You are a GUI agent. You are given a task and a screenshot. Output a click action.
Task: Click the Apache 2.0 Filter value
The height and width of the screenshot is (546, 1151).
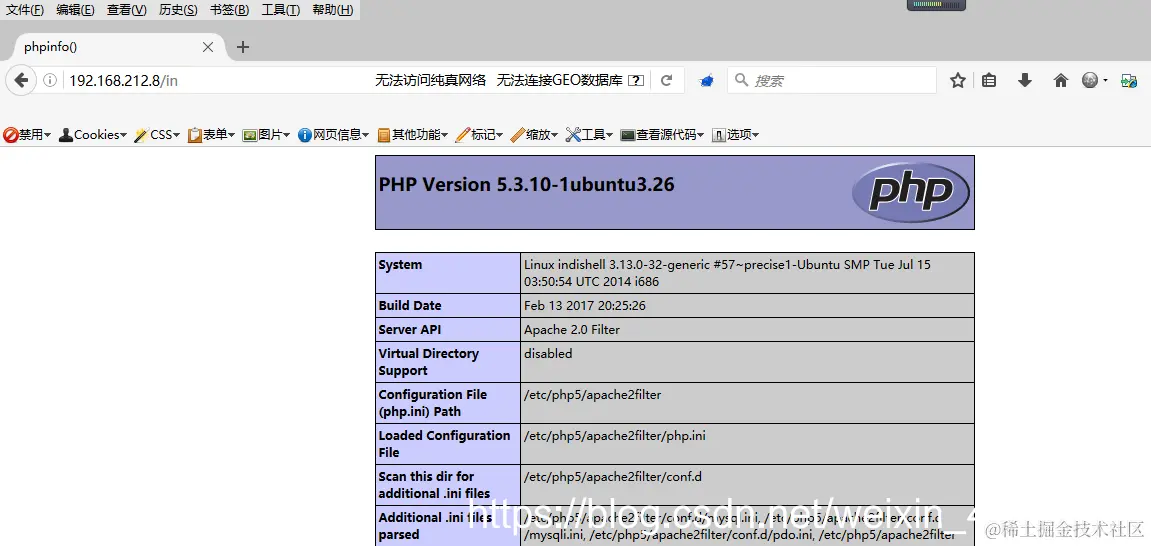[572, 330]
